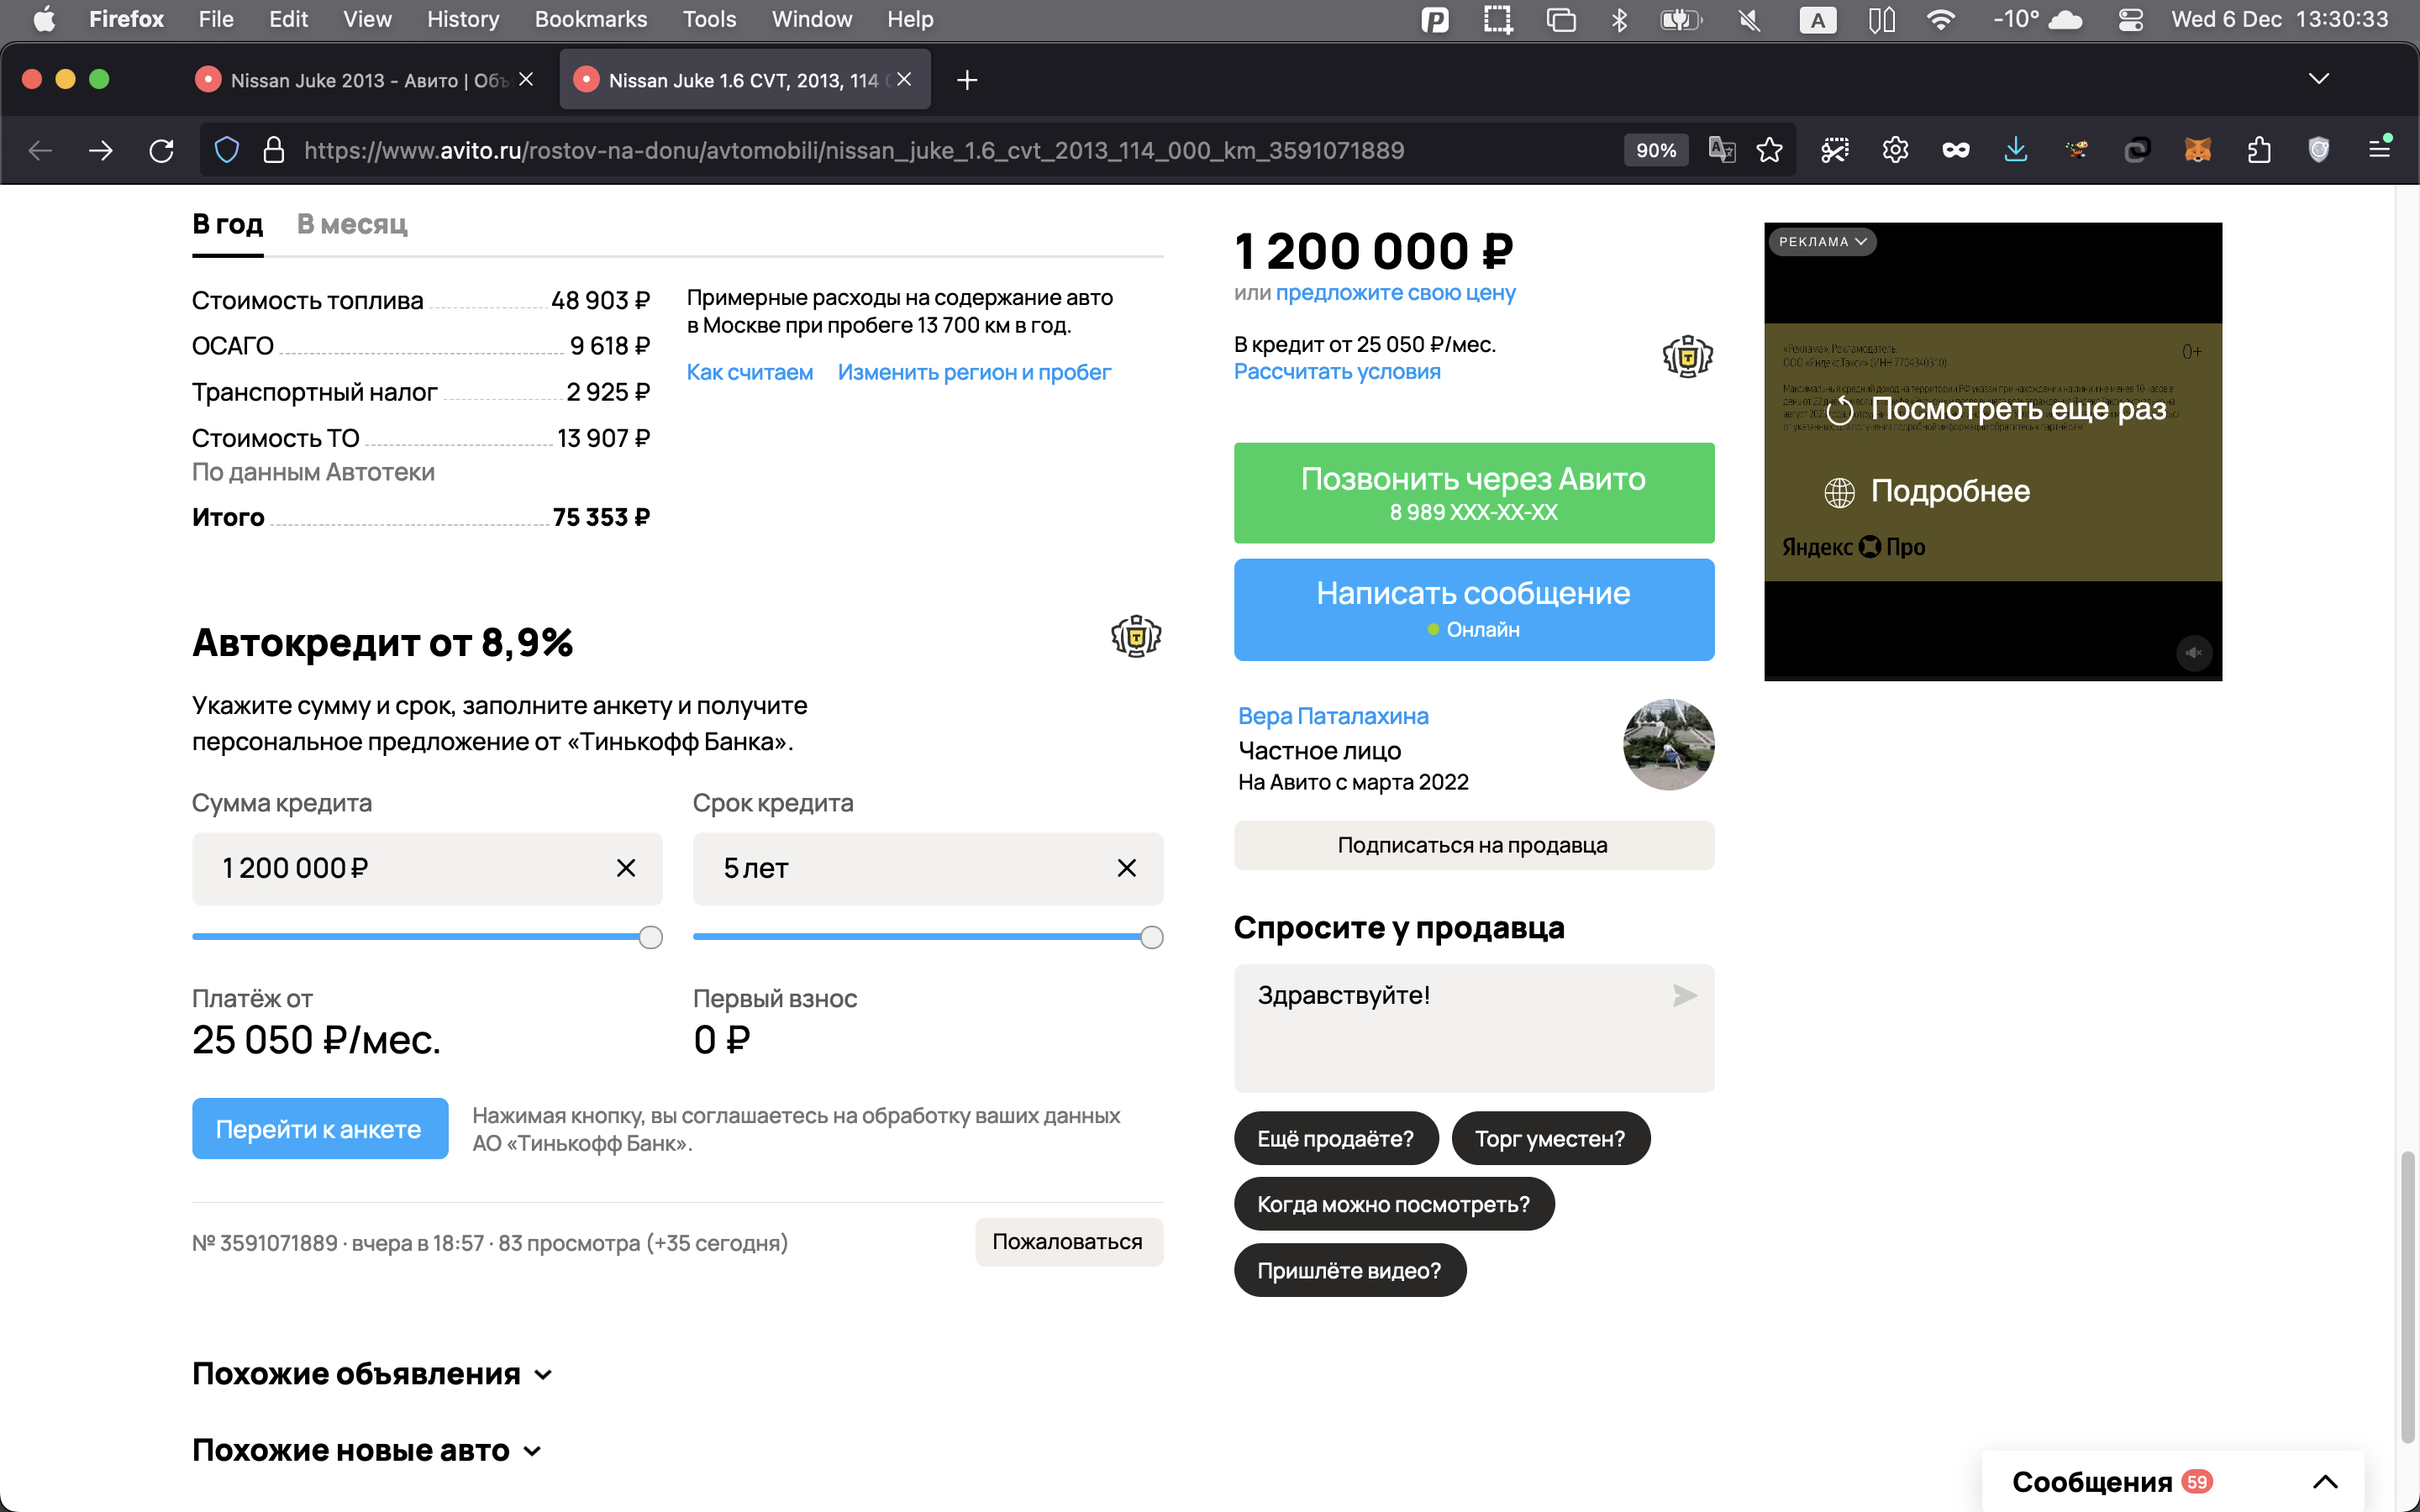Open the Bookmarks menu
This screenshot has width=2420, height=1512.
pyautogui.click(x=590, y=19)
